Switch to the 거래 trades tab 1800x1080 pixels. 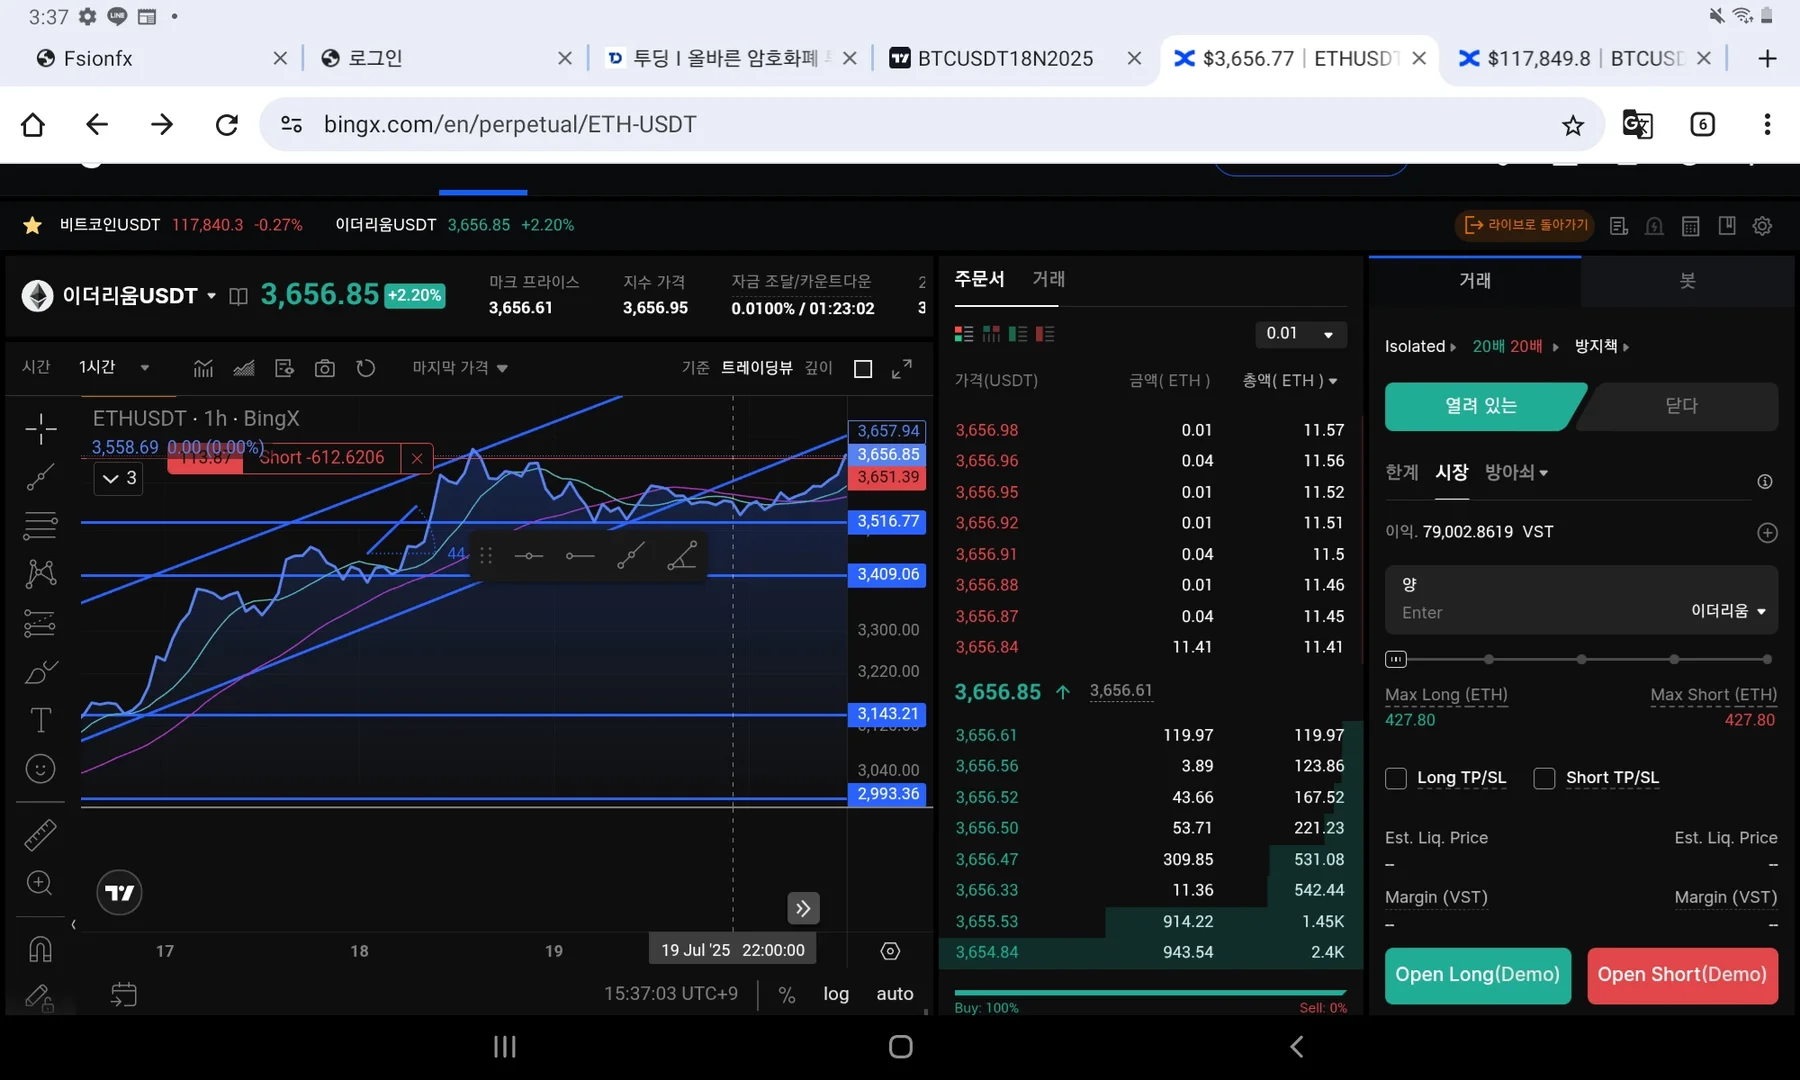1048,279
